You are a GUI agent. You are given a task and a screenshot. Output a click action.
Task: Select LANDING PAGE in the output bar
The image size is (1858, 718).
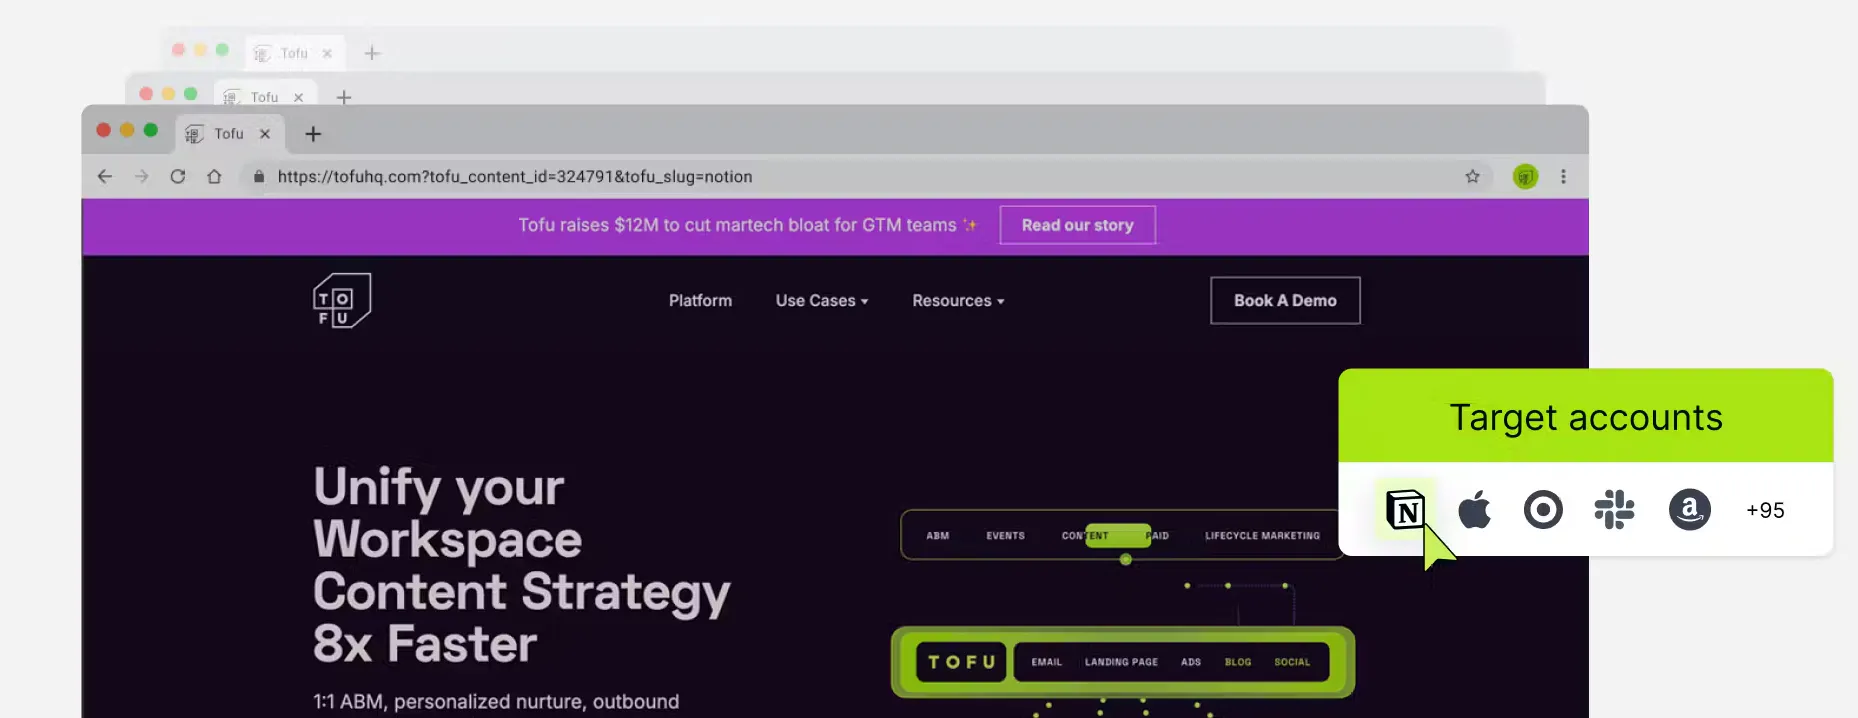point(1121,662)
